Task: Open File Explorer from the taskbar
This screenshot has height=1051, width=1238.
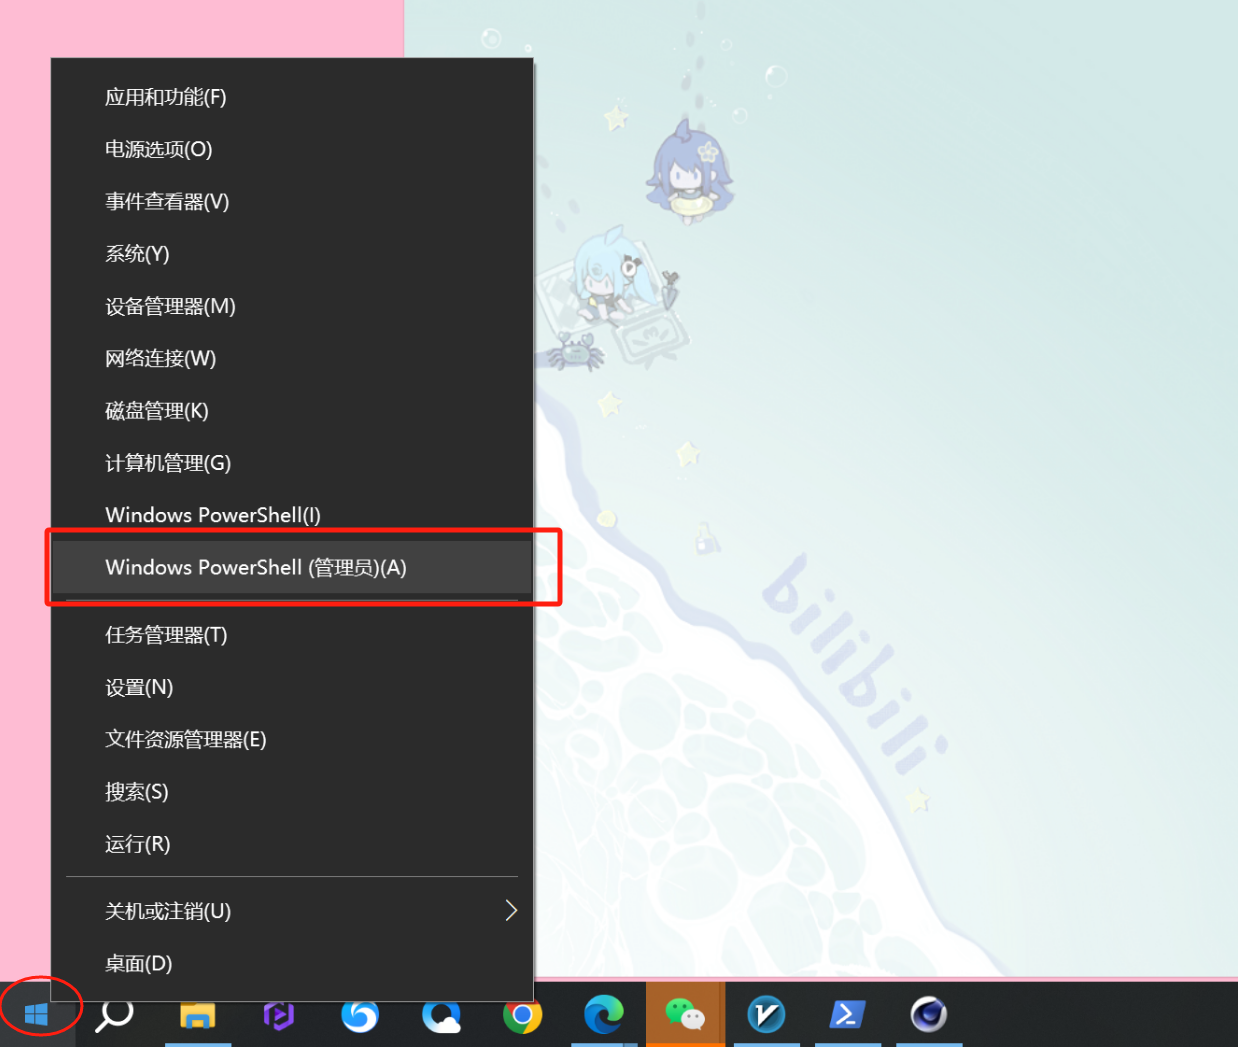Action: (197, 1015)
